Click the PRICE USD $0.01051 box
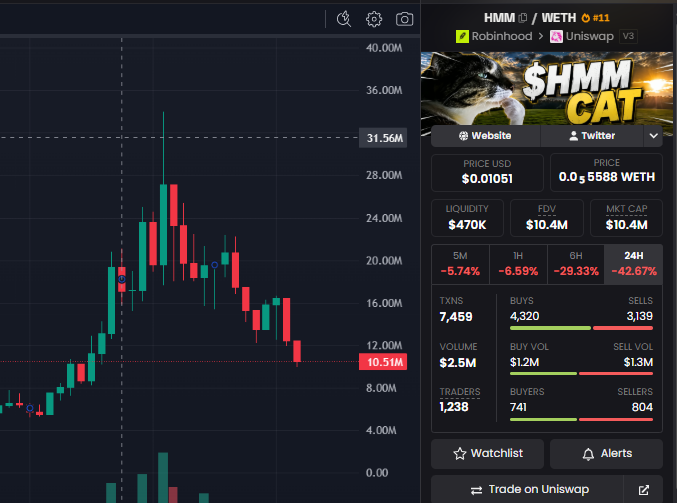The height and width of the screenshot is (503, 677). pos(487,173)
